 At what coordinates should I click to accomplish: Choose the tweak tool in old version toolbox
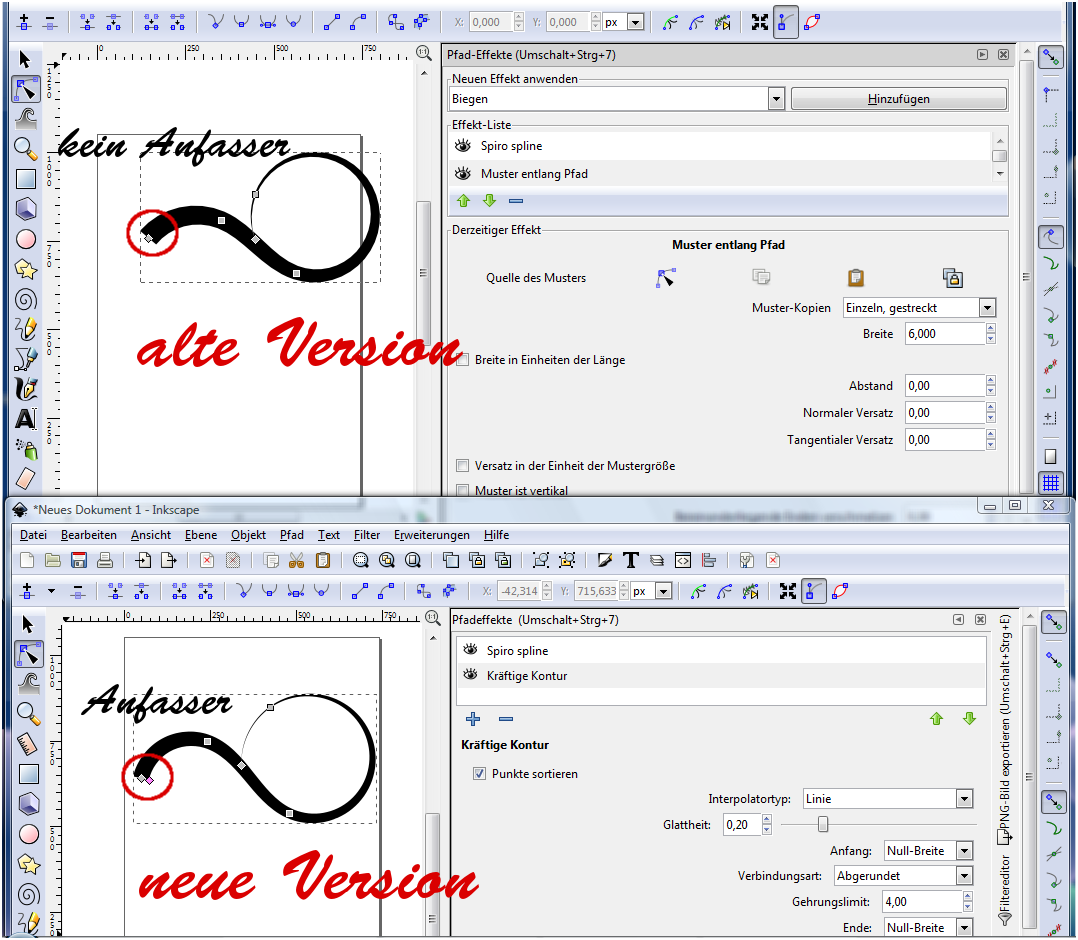[x=25, y=119]
